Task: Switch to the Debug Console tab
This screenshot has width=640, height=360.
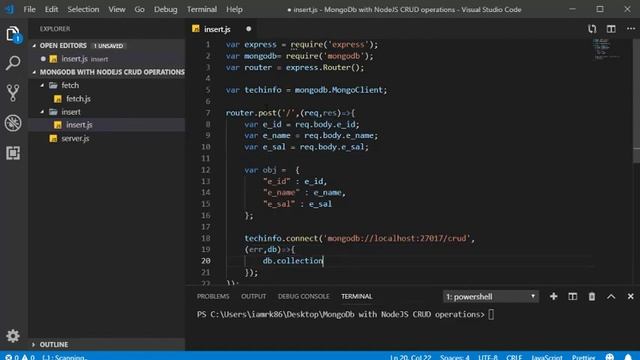Action: tap(303, 296)
